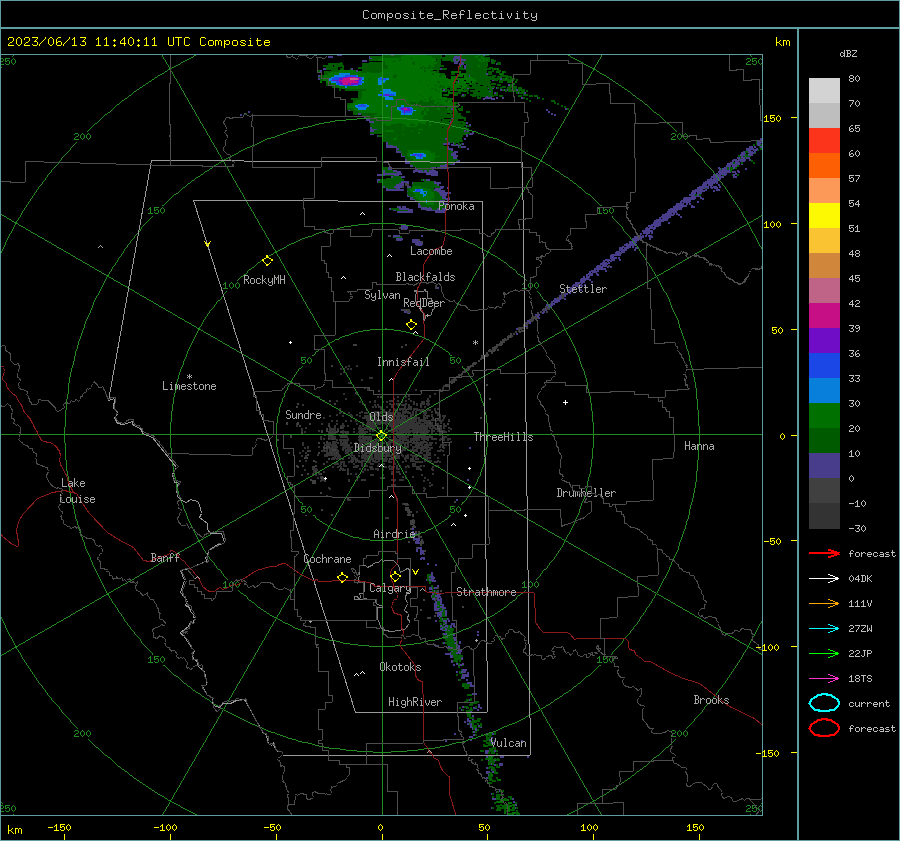Click the ThreeHills town label

pyautogui.click(x=503, y=437)
